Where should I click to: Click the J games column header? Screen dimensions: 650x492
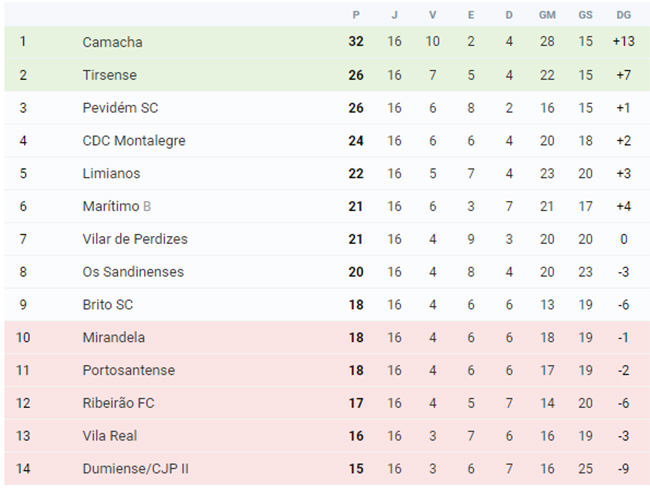pyautogui.click(x=394, y=15)
